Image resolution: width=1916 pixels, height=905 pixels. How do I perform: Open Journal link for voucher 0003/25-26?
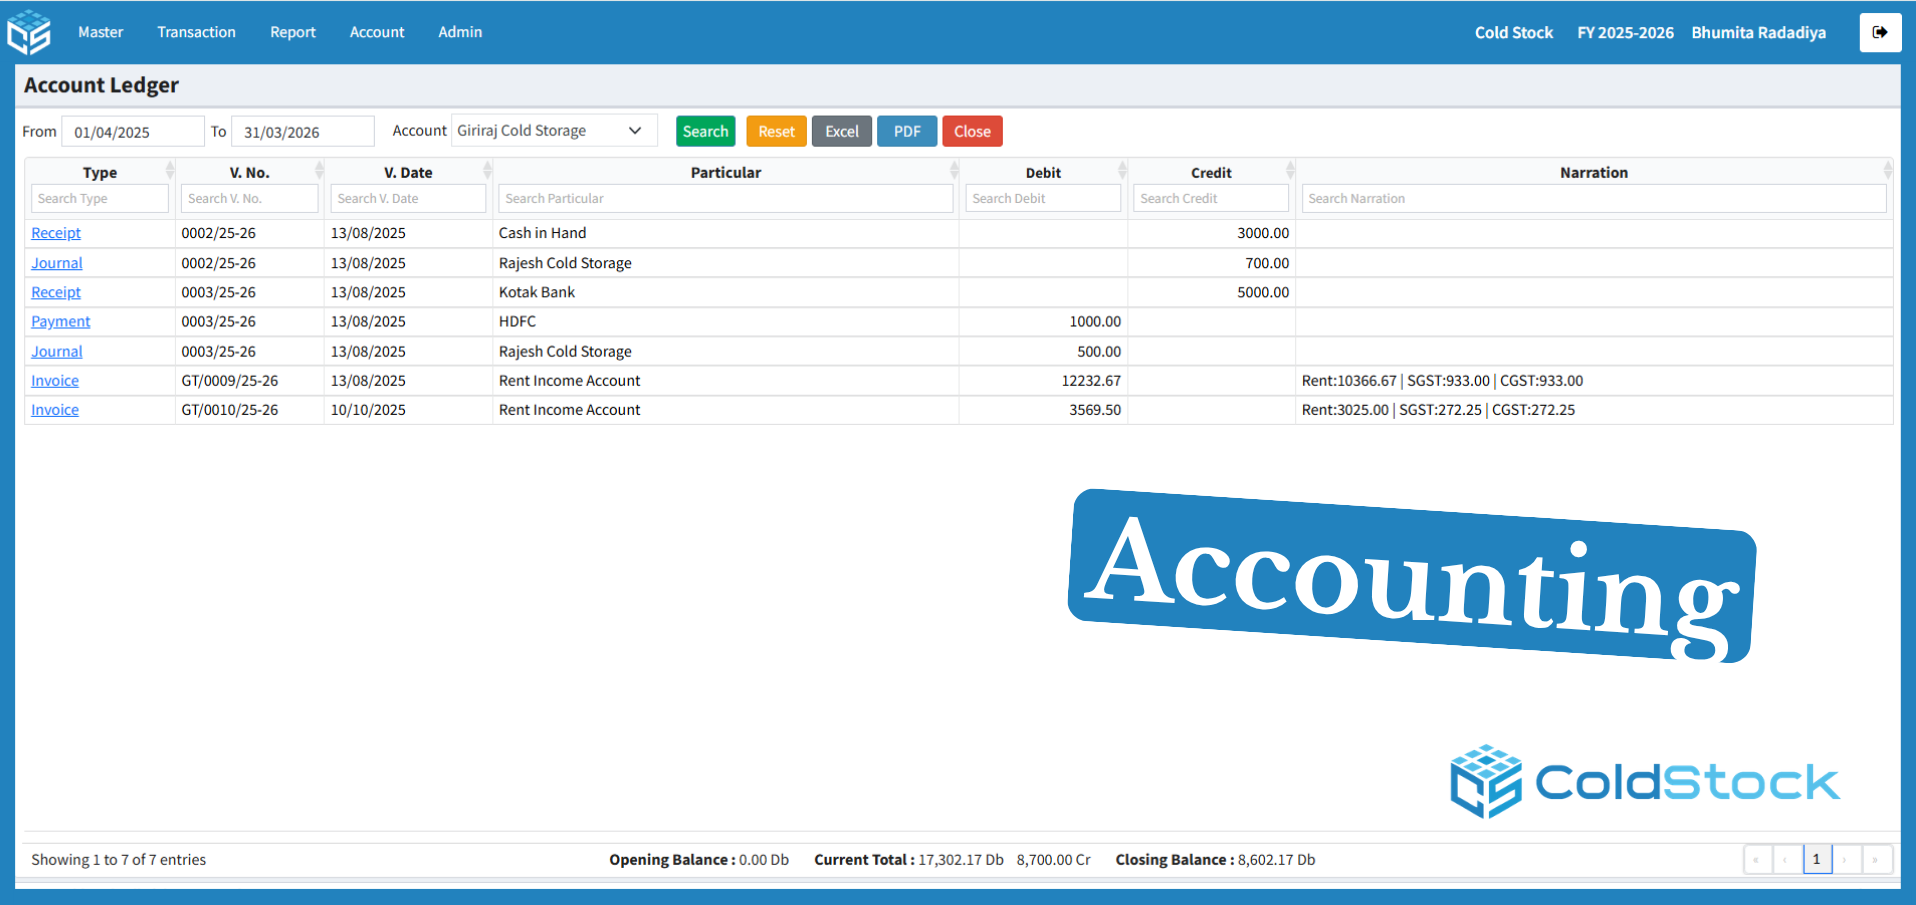click(x=57, y=351)
